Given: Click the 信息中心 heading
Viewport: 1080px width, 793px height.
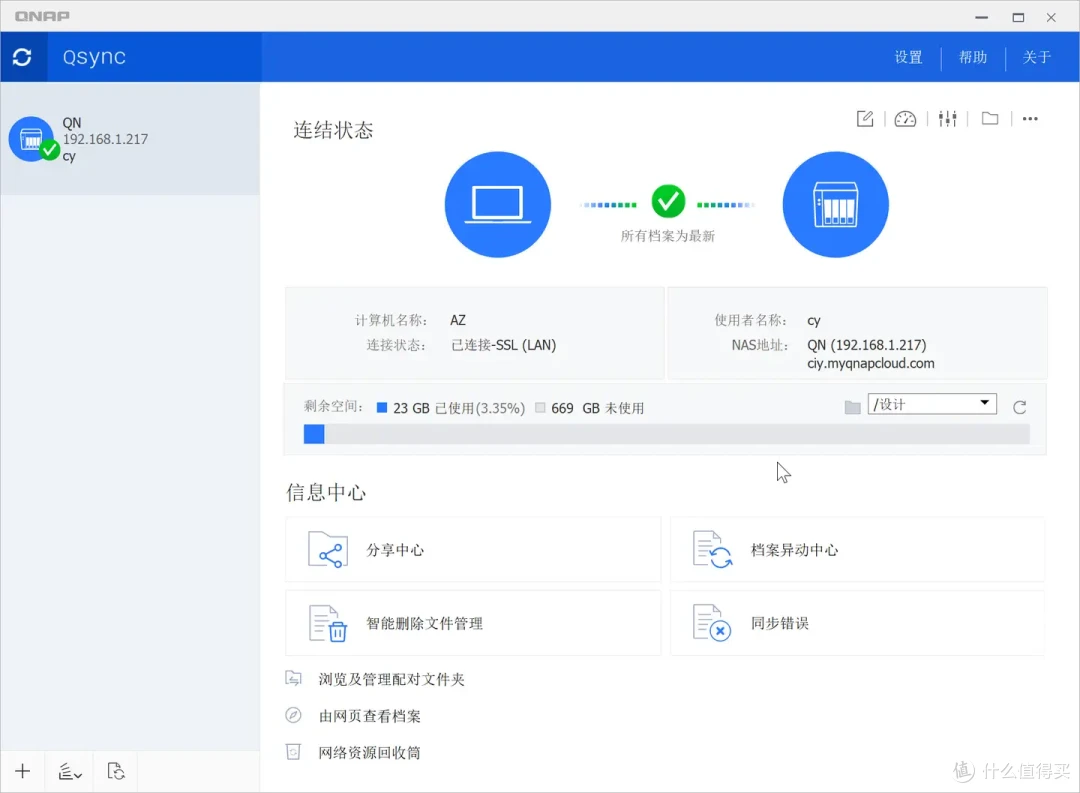Looking at the screenshot, I should click(326, 493).
